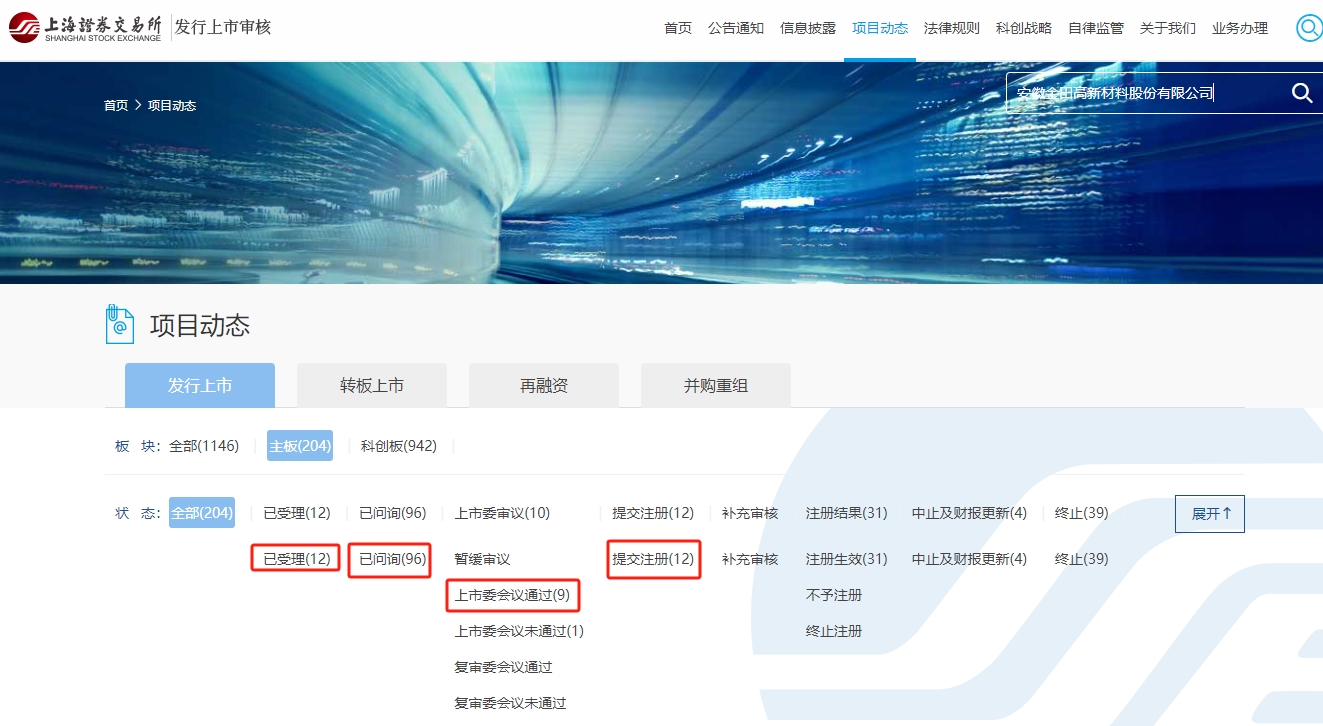1323x726 pixels.
Task: Select the 主板(204) board filter
Action: pyautogui.click(x=300, y=446)
